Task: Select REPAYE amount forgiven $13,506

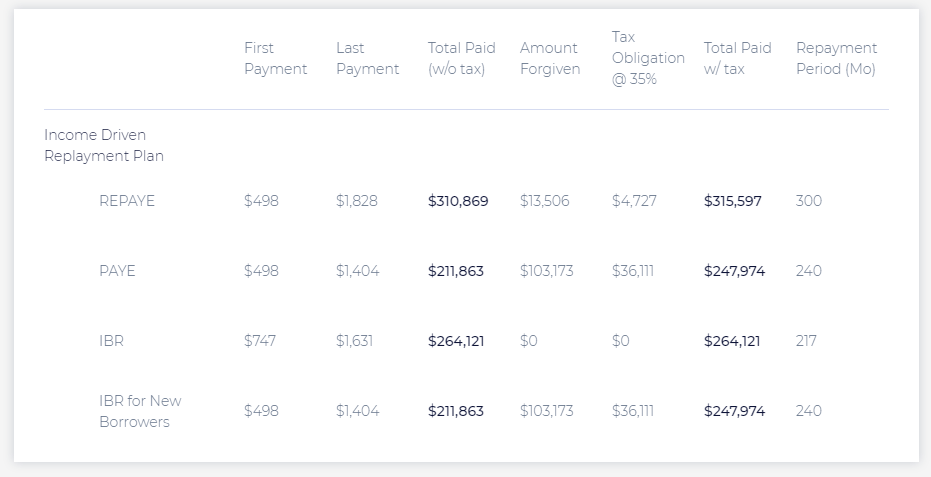Action: 544,201
